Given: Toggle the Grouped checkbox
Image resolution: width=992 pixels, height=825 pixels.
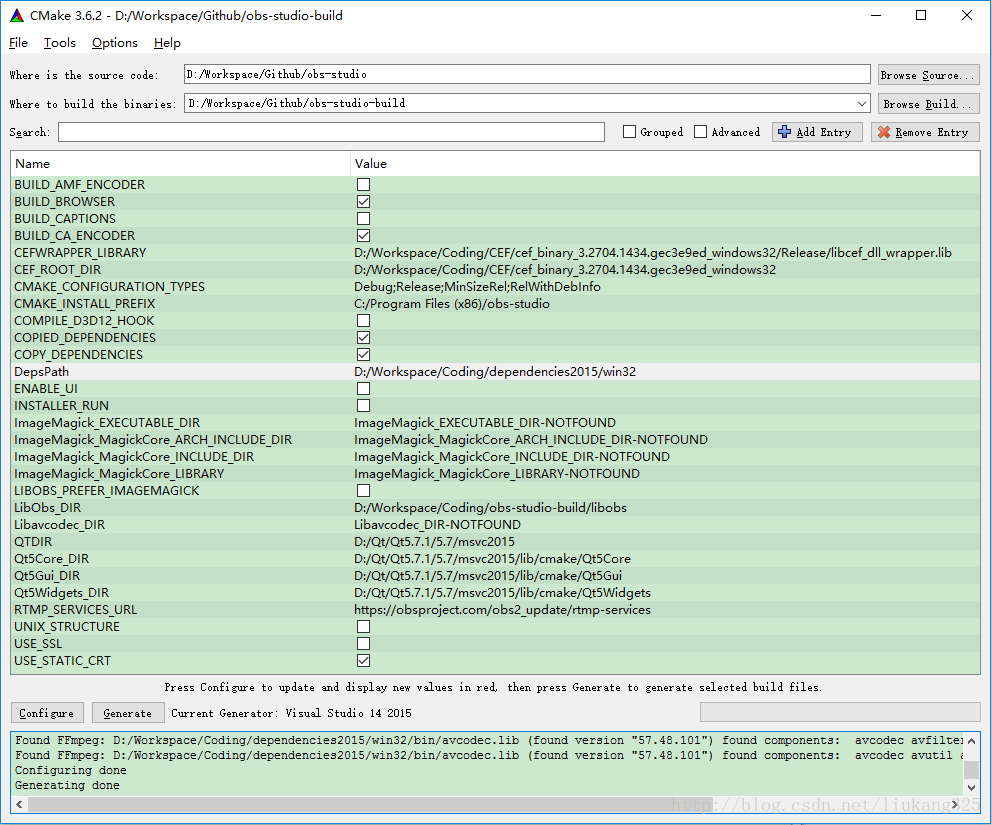Looking at the screenshot, I should pyautogui.click(x=629, y=132).
